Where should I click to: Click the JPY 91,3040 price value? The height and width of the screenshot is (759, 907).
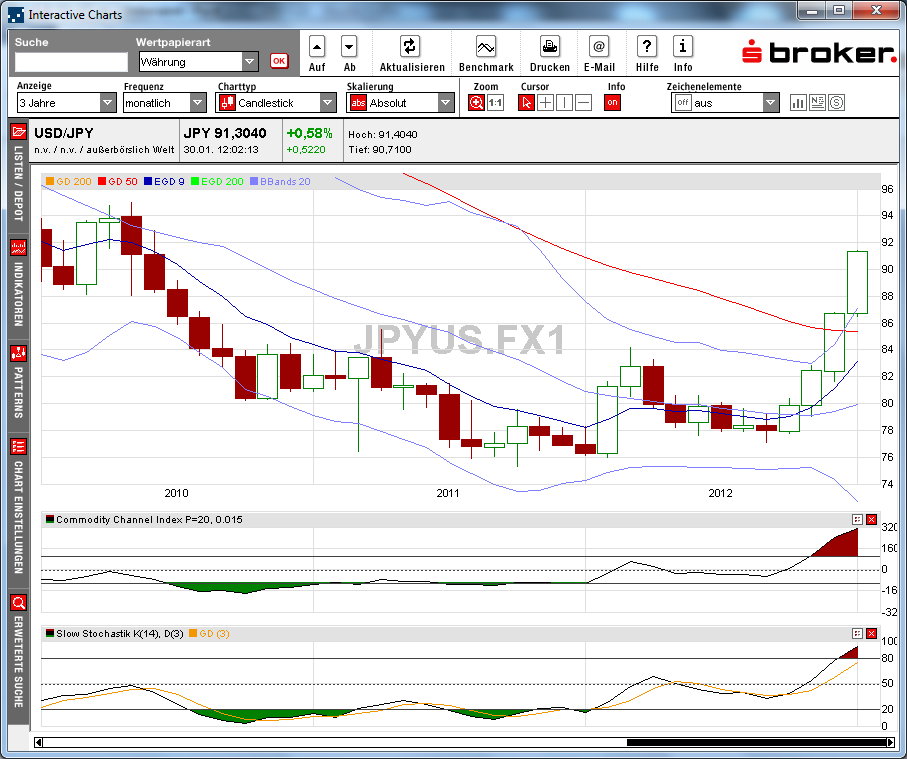[225, 133]
